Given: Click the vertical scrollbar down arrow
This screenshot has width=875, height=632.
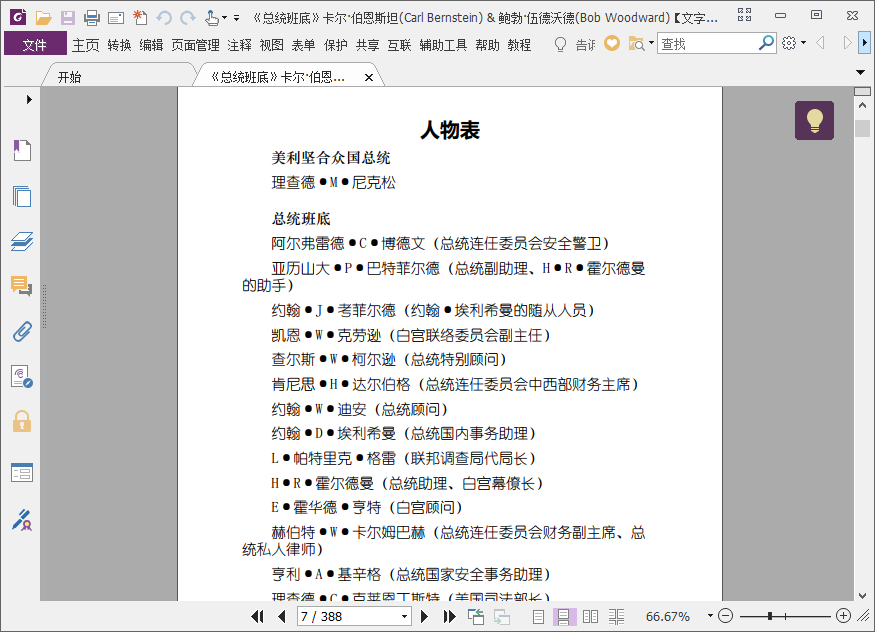Looking at the screenshot, I should click(862, 595).
